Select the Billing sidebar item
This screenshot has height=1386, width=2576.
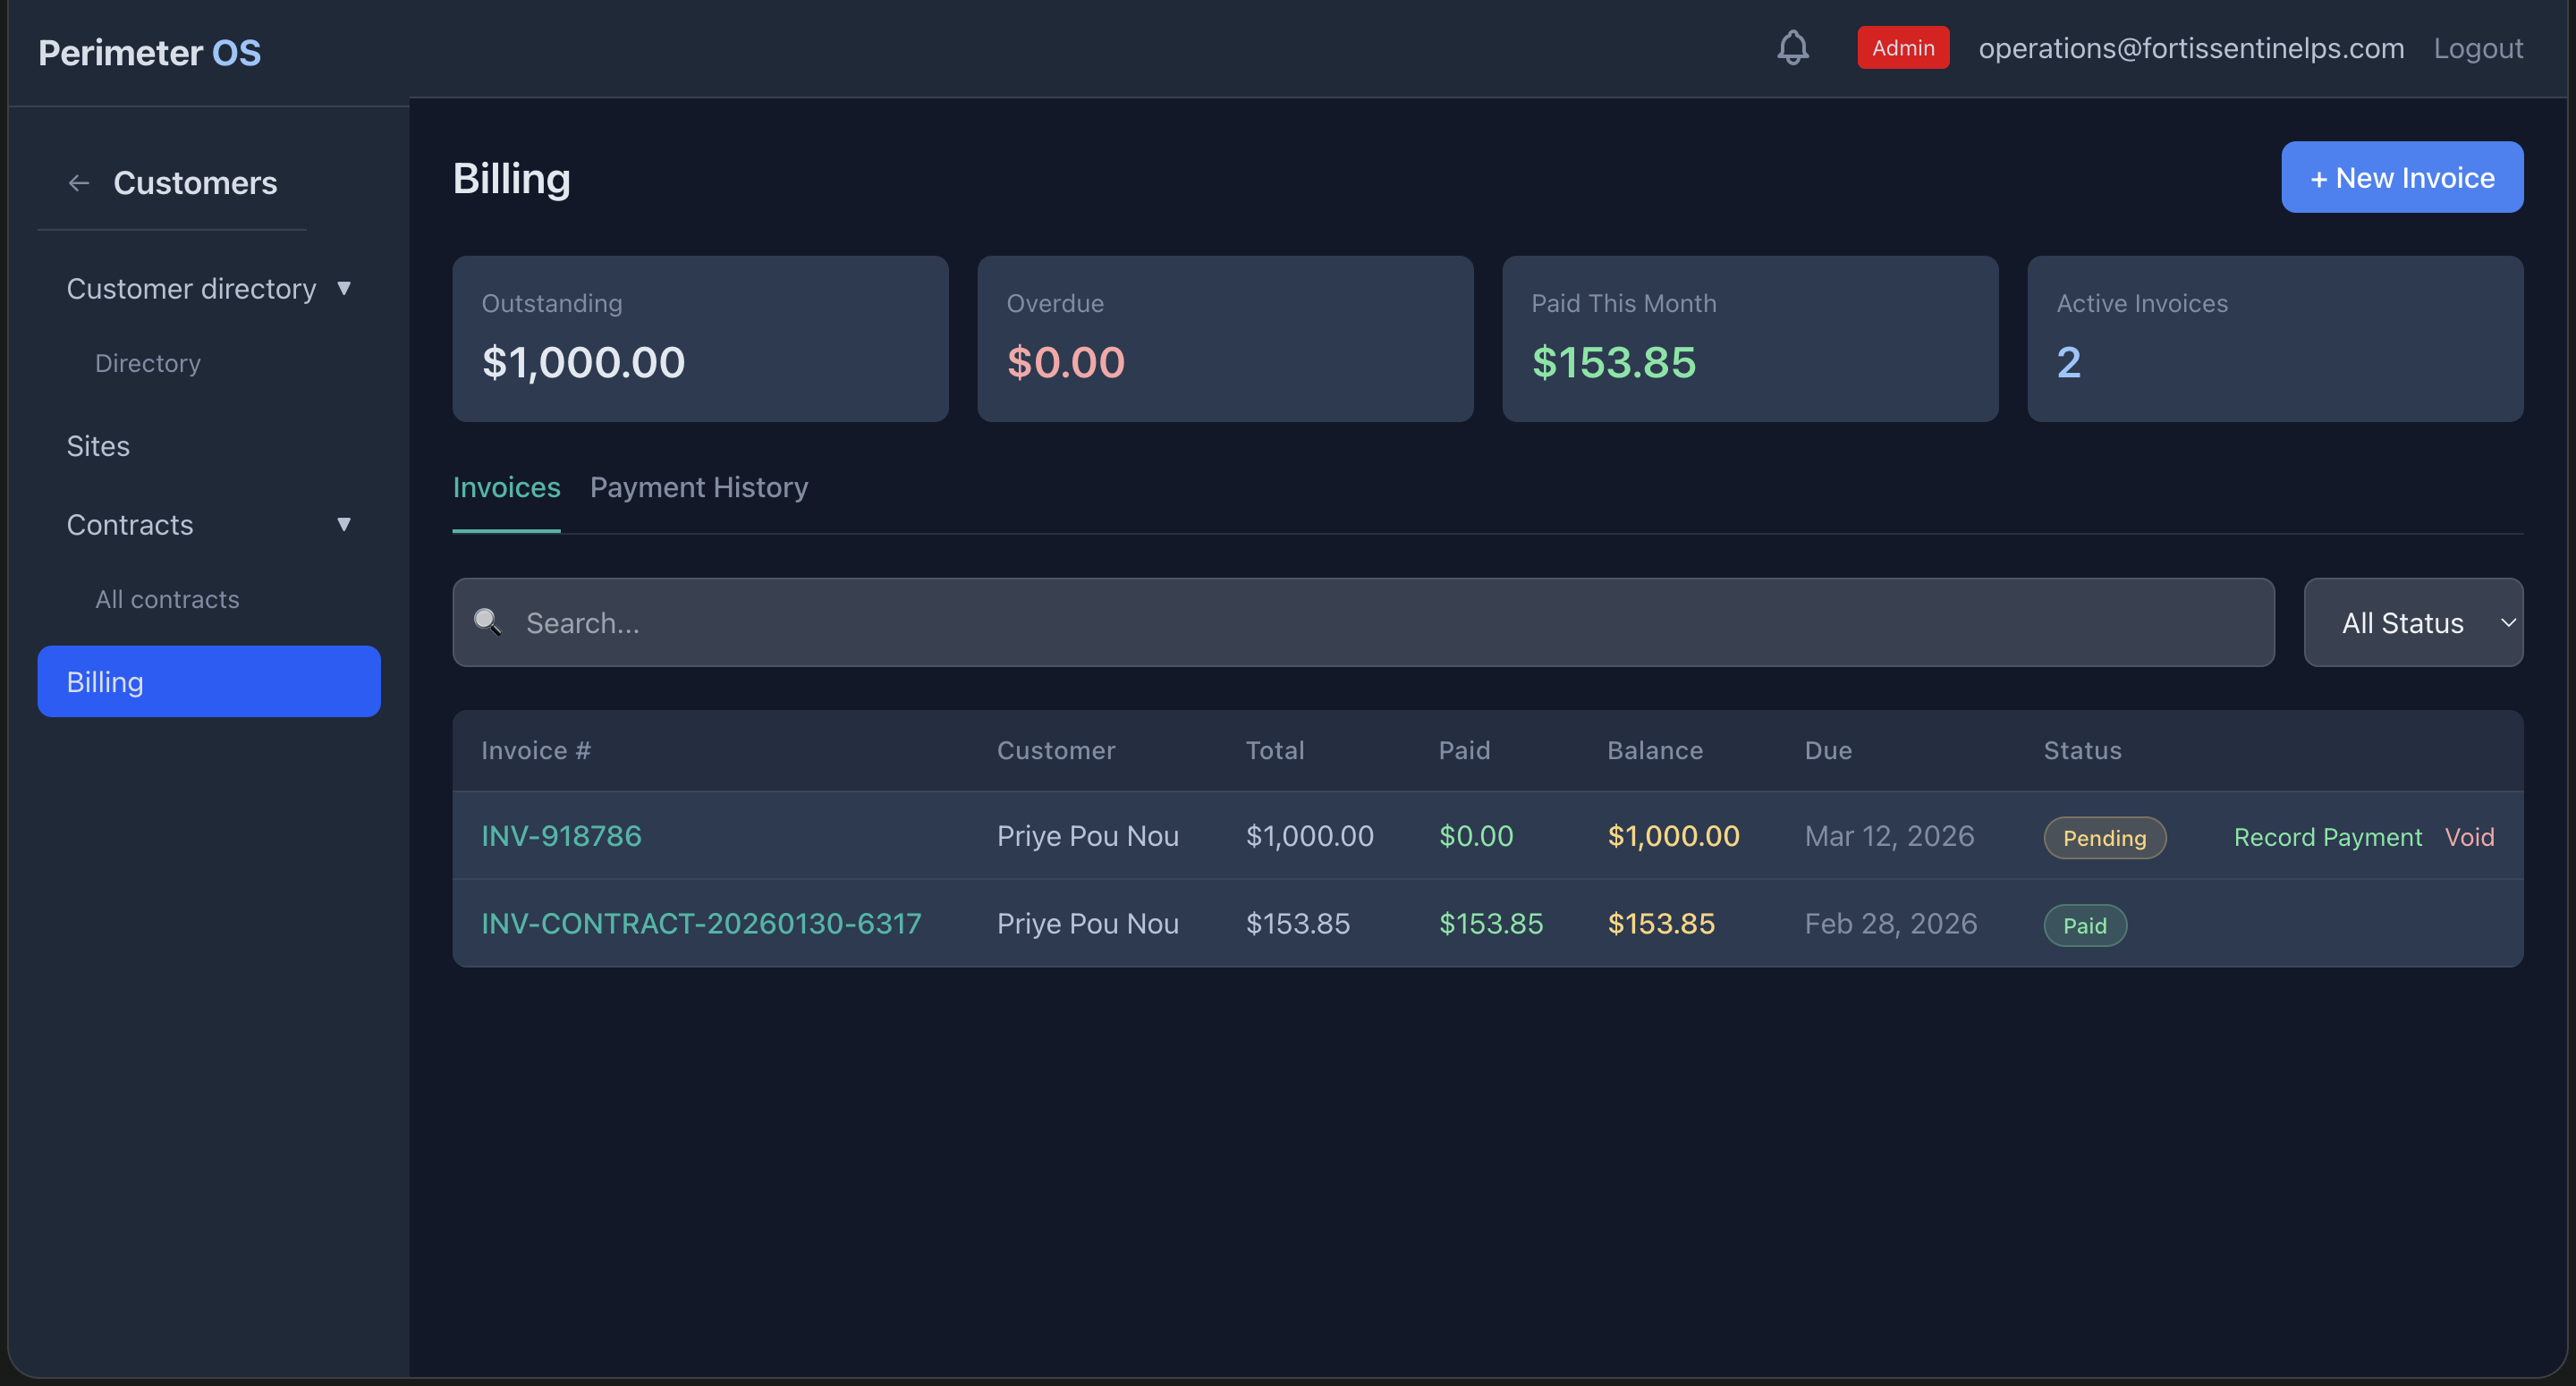coord(208,681)
